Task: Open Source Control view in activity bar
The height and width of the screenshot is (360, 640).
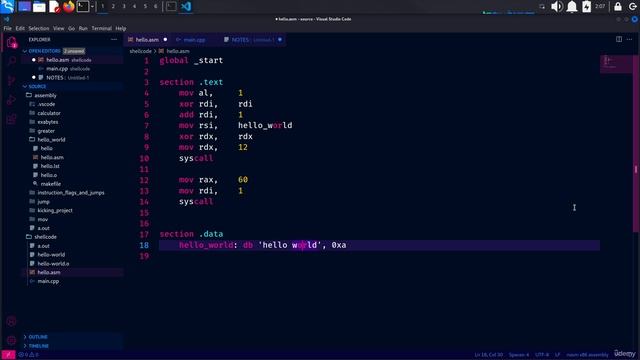Action: pyautogui.click(x=11, y=81)
